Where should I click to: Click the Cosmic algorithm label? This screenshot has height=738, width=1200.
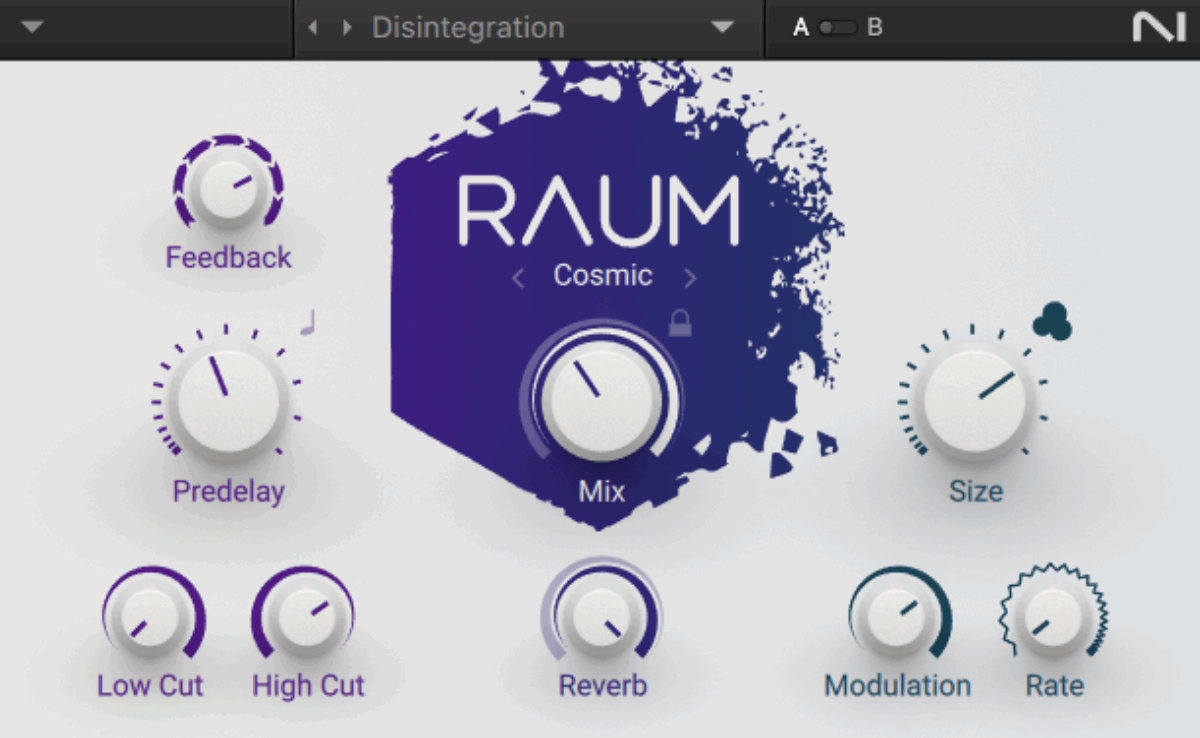(602, 276)
